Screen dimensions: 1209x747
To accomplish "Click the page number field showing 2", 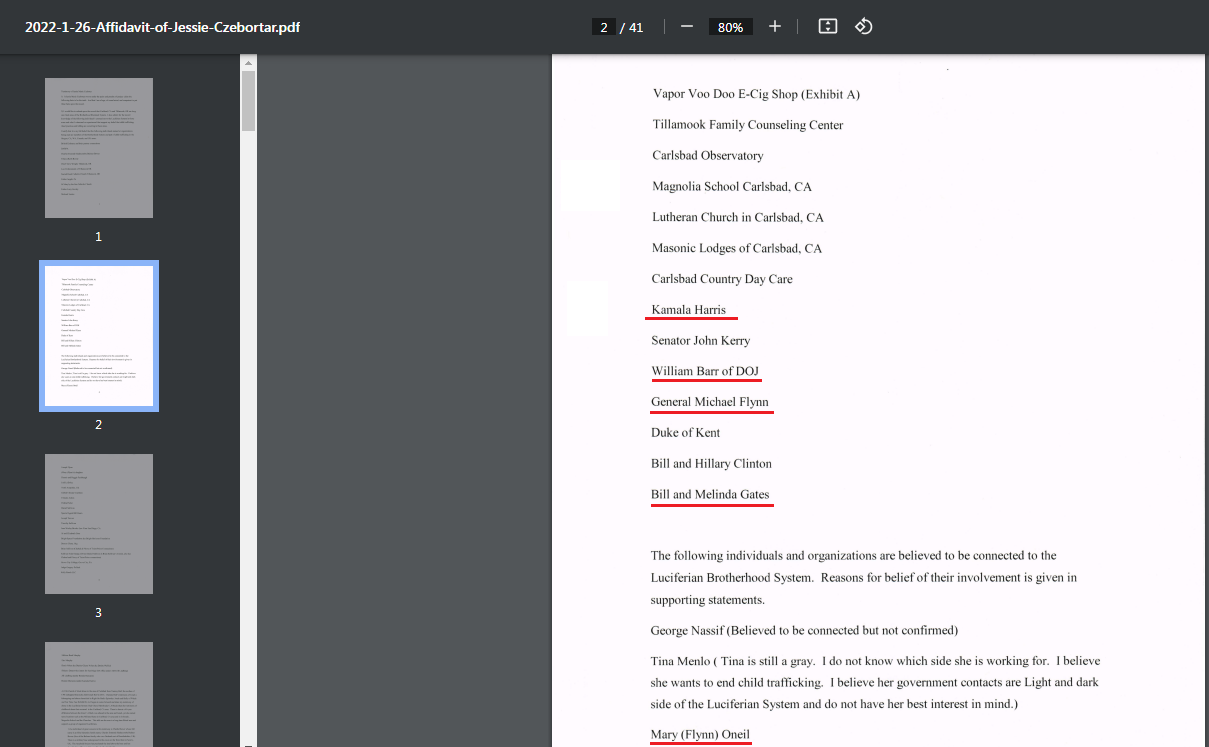I will pyautogui.click(x=604, y=27).
